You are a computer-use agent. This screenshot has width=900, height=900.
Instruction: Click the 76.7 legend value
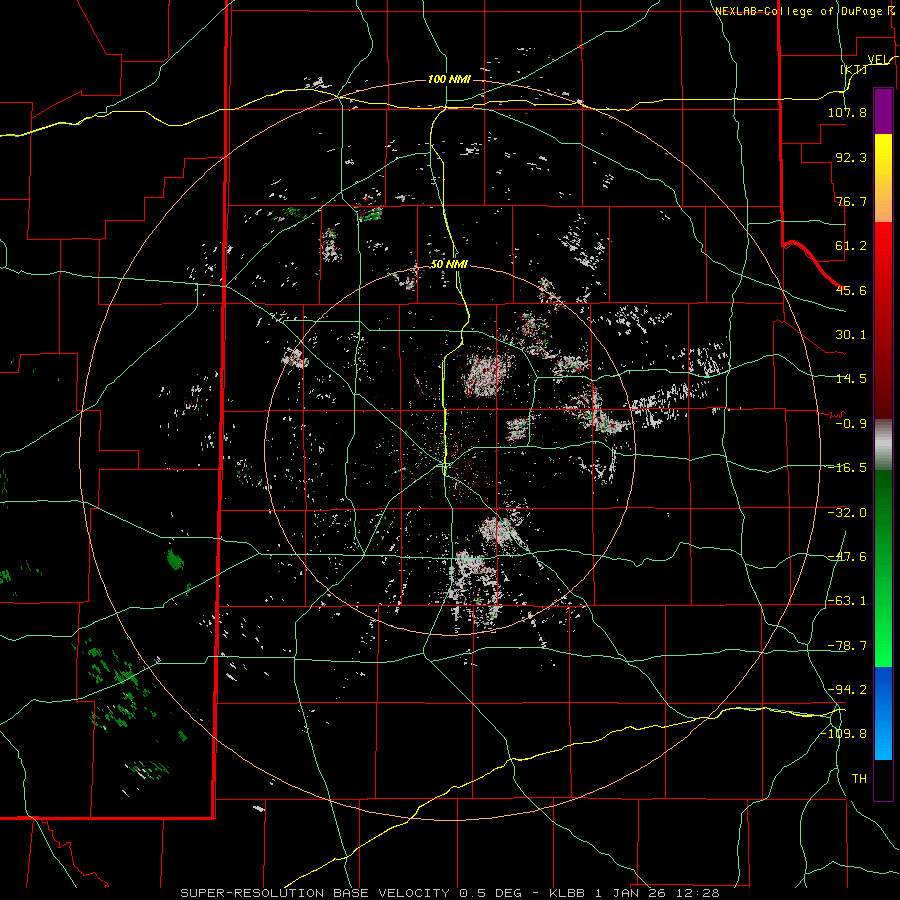851,201
